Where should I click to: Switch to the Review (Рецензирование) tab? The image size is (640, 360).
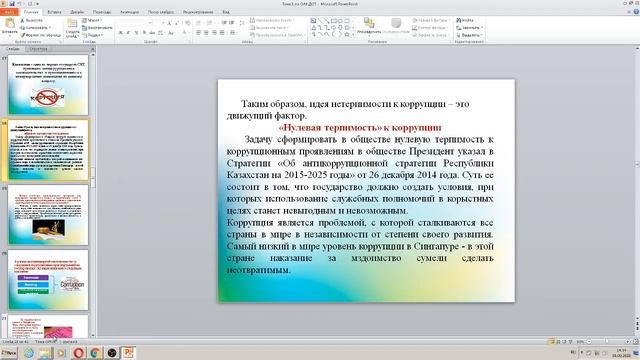click(198, 12)
